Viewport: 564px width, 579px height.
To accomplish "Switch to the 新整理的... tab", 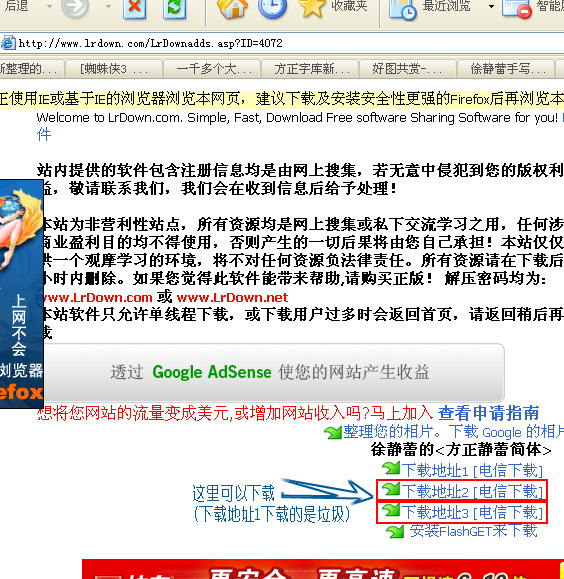I will [x=31, y=69].
